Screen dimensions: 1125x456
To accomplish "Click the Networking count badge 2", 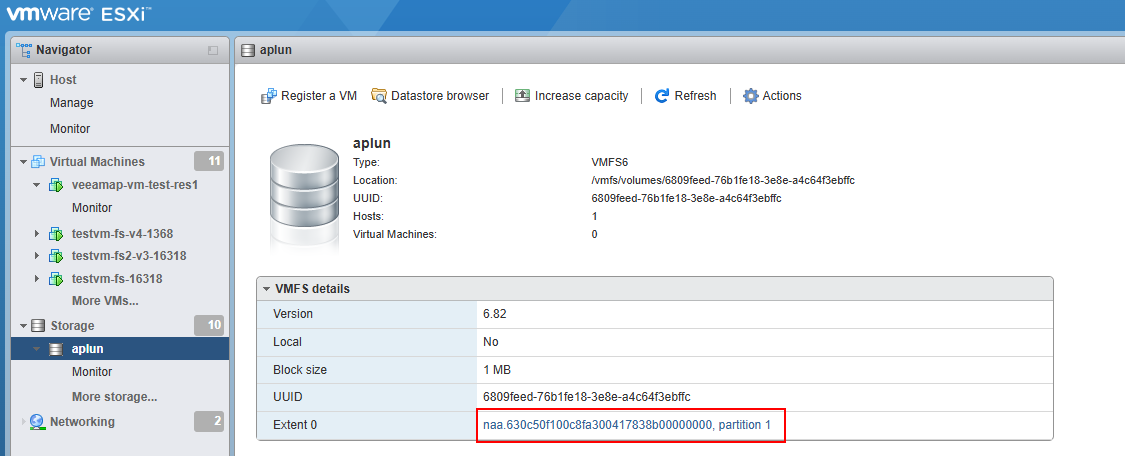I will click(209, 422).
